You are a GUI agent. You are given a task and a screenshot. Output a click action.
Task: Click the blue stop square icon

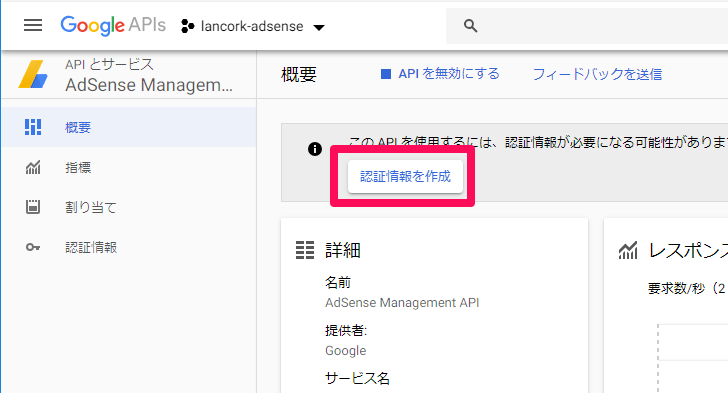pos(386,74)
